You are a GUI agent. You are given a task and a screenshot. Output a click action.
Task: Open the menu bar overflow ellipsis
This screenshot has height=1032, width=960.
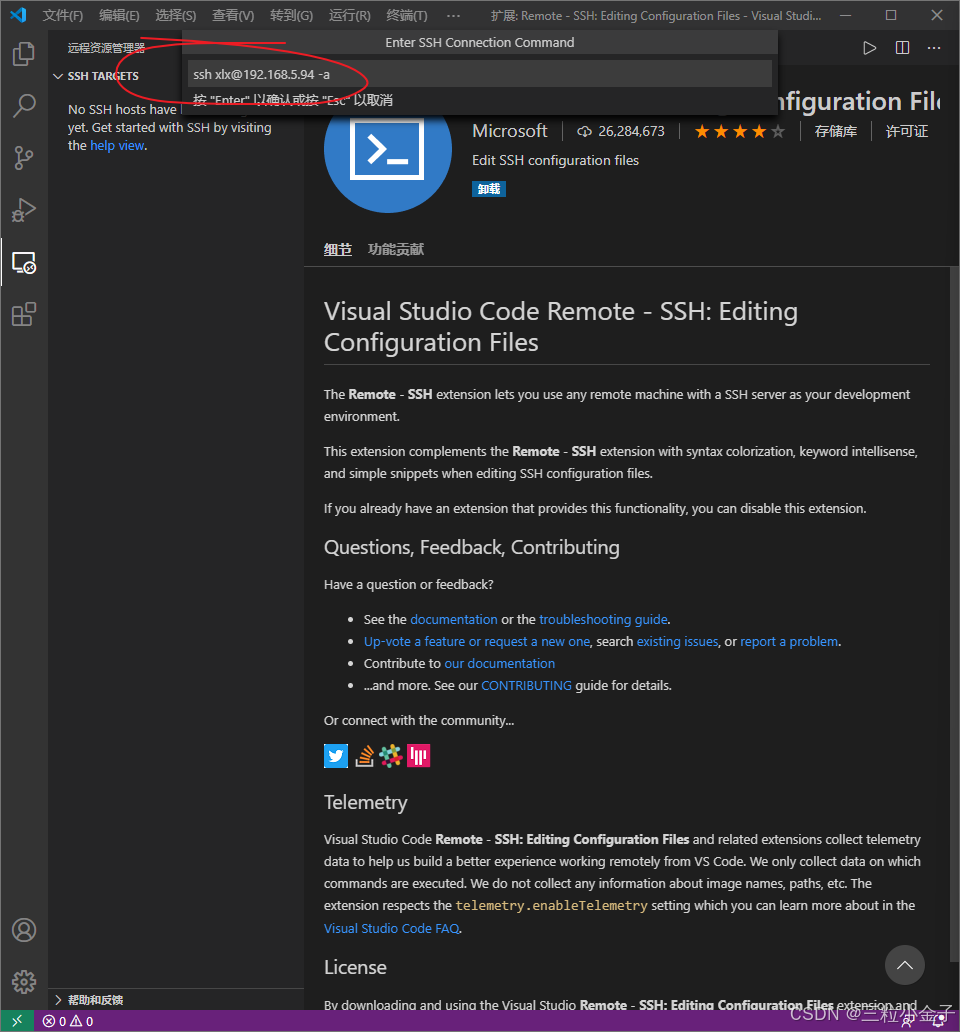(453, 15)
